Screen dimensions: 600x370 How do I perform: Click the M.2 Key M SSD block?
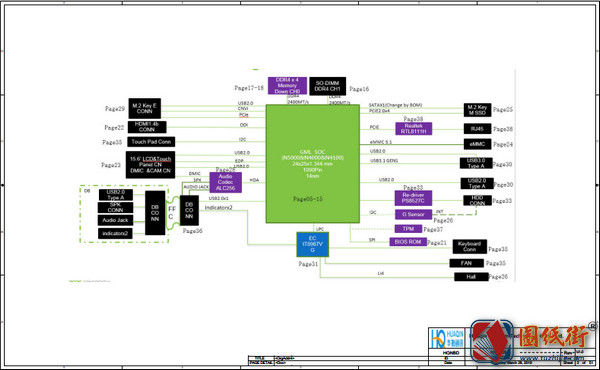click(477, 110)
